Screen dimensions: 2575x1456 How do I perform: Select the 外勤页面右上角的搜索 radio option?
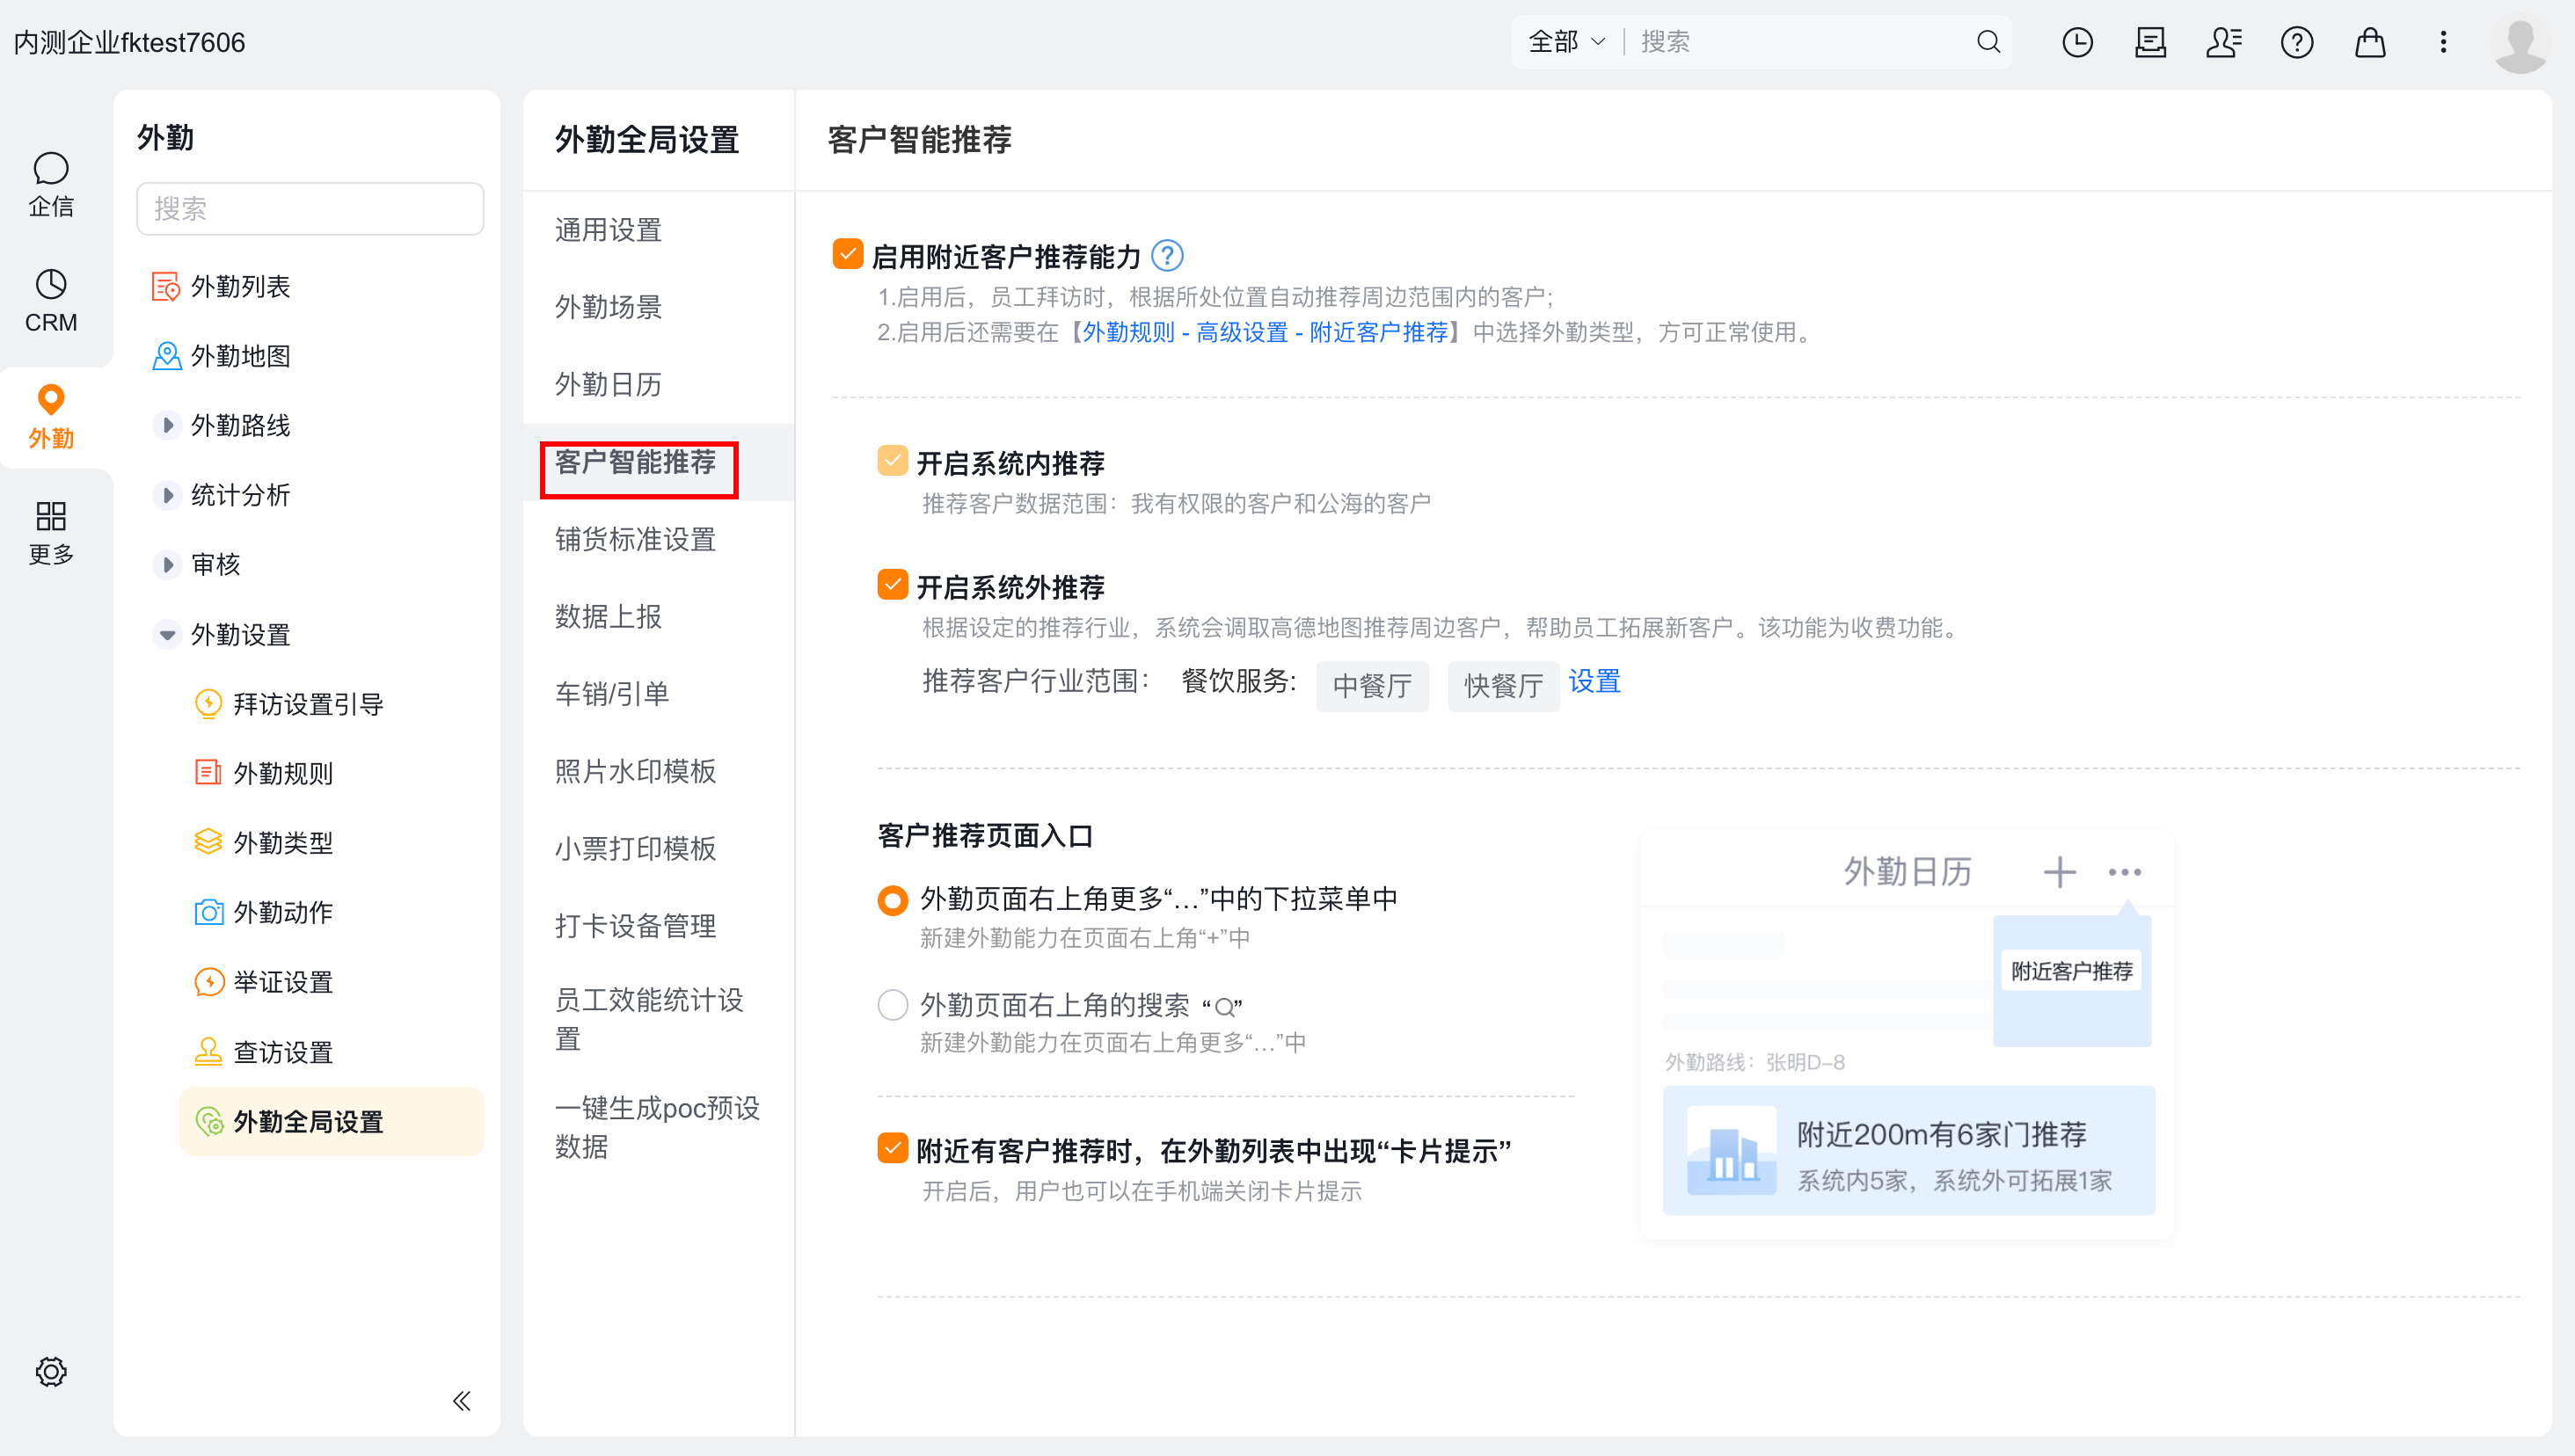coord(892,1004)
